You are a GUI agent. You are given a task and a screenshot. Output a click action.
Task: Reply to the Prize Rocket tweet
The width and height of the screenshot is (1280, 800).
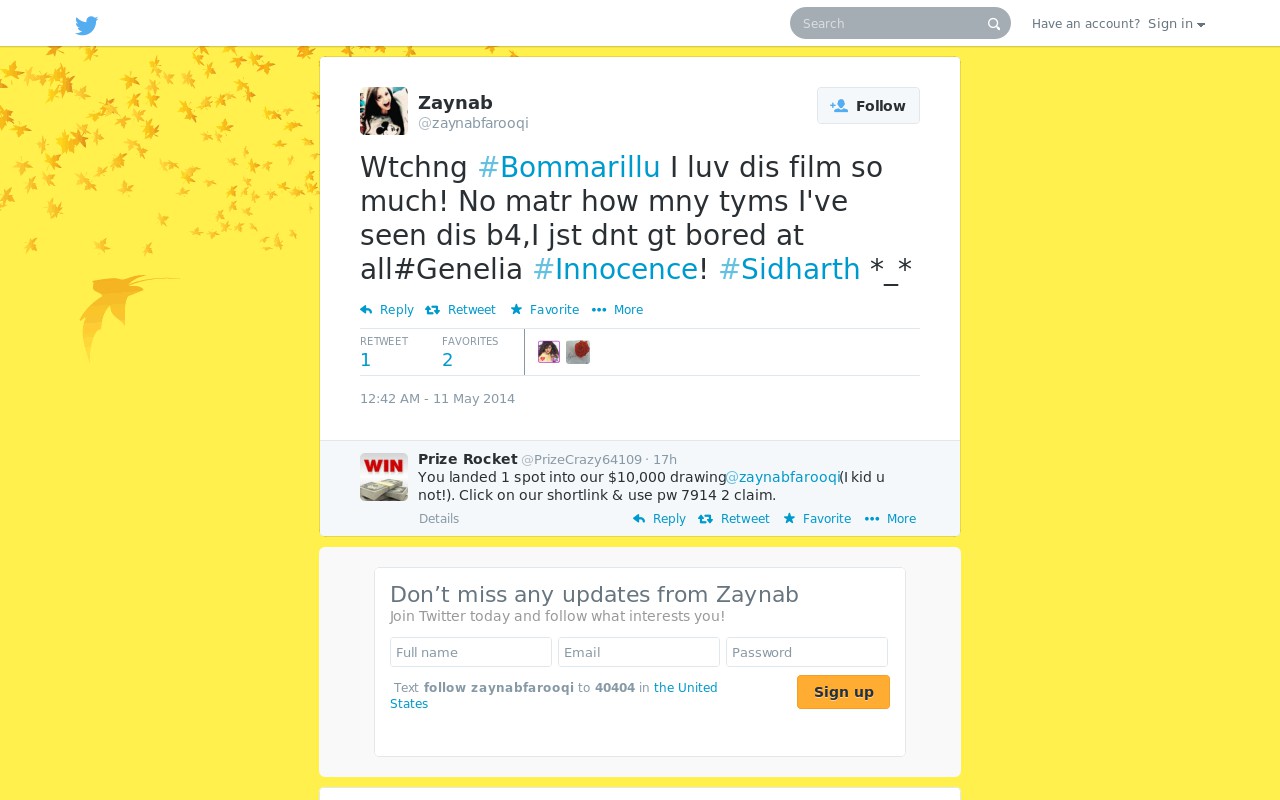(x=659, y=519)
